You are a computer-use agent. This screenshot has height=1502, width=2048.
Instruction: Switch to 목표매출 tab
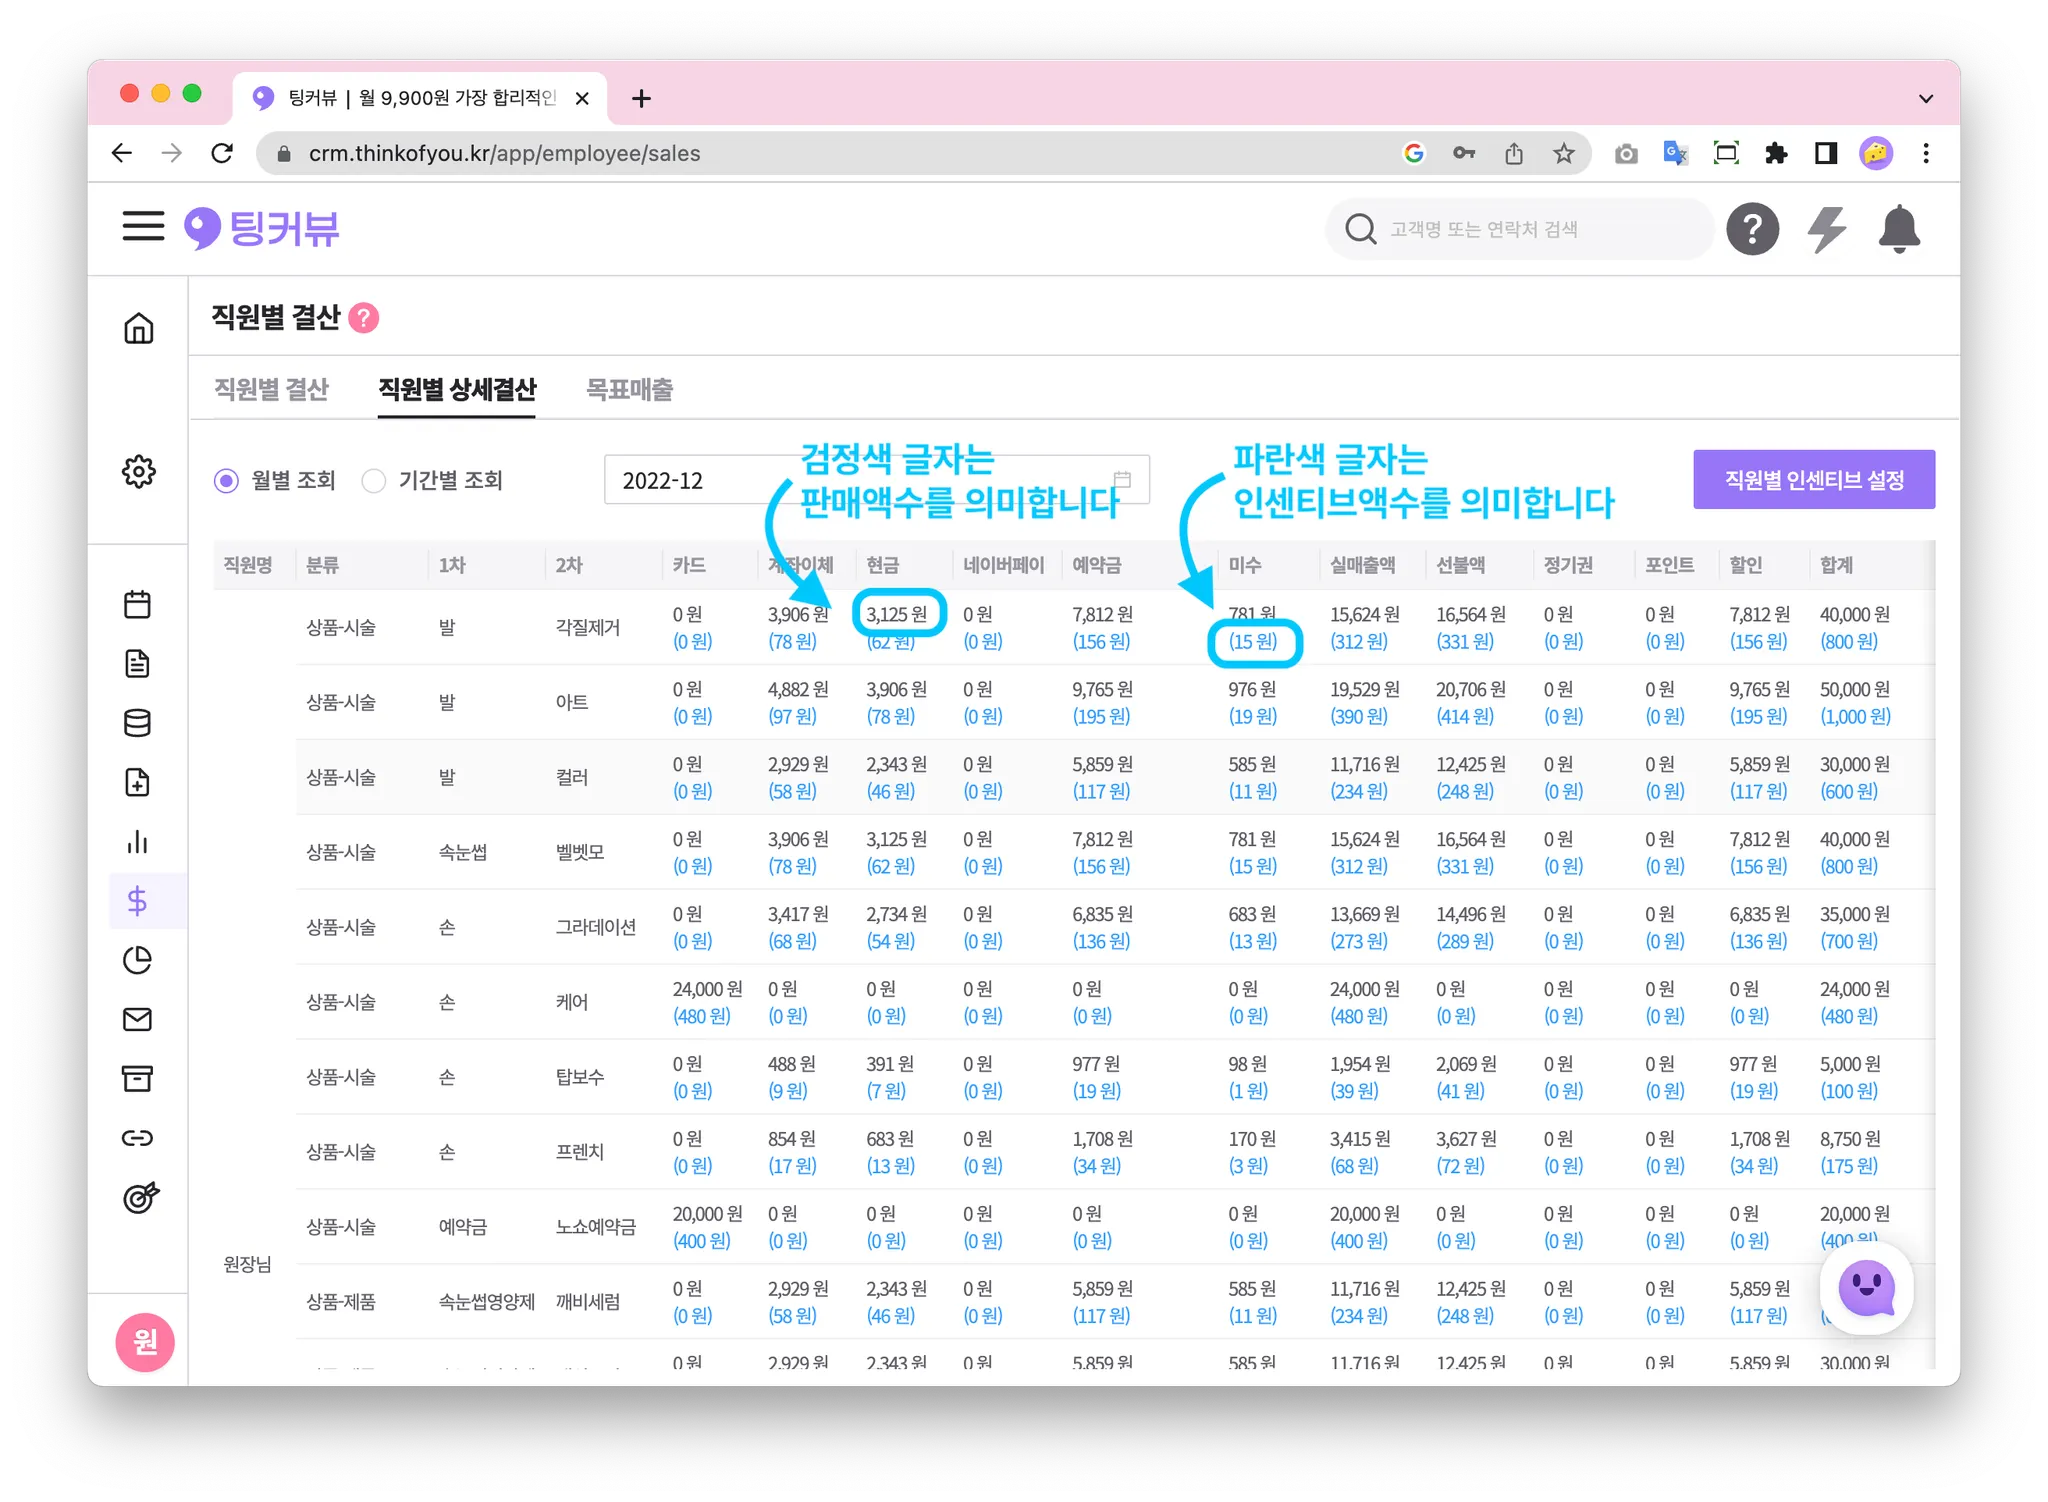click(629, 389)
